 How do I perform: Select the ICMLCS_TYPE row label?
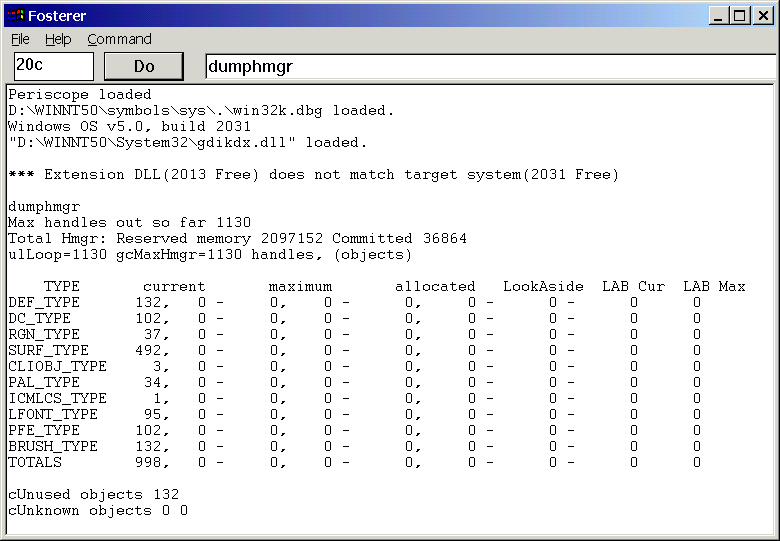57,399
